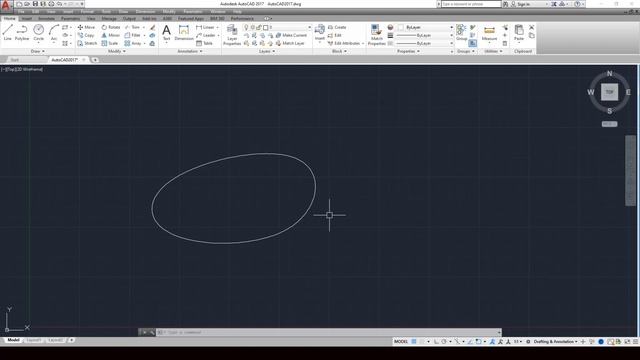
Task: Activate the Copy command
Action: point(86,36)
